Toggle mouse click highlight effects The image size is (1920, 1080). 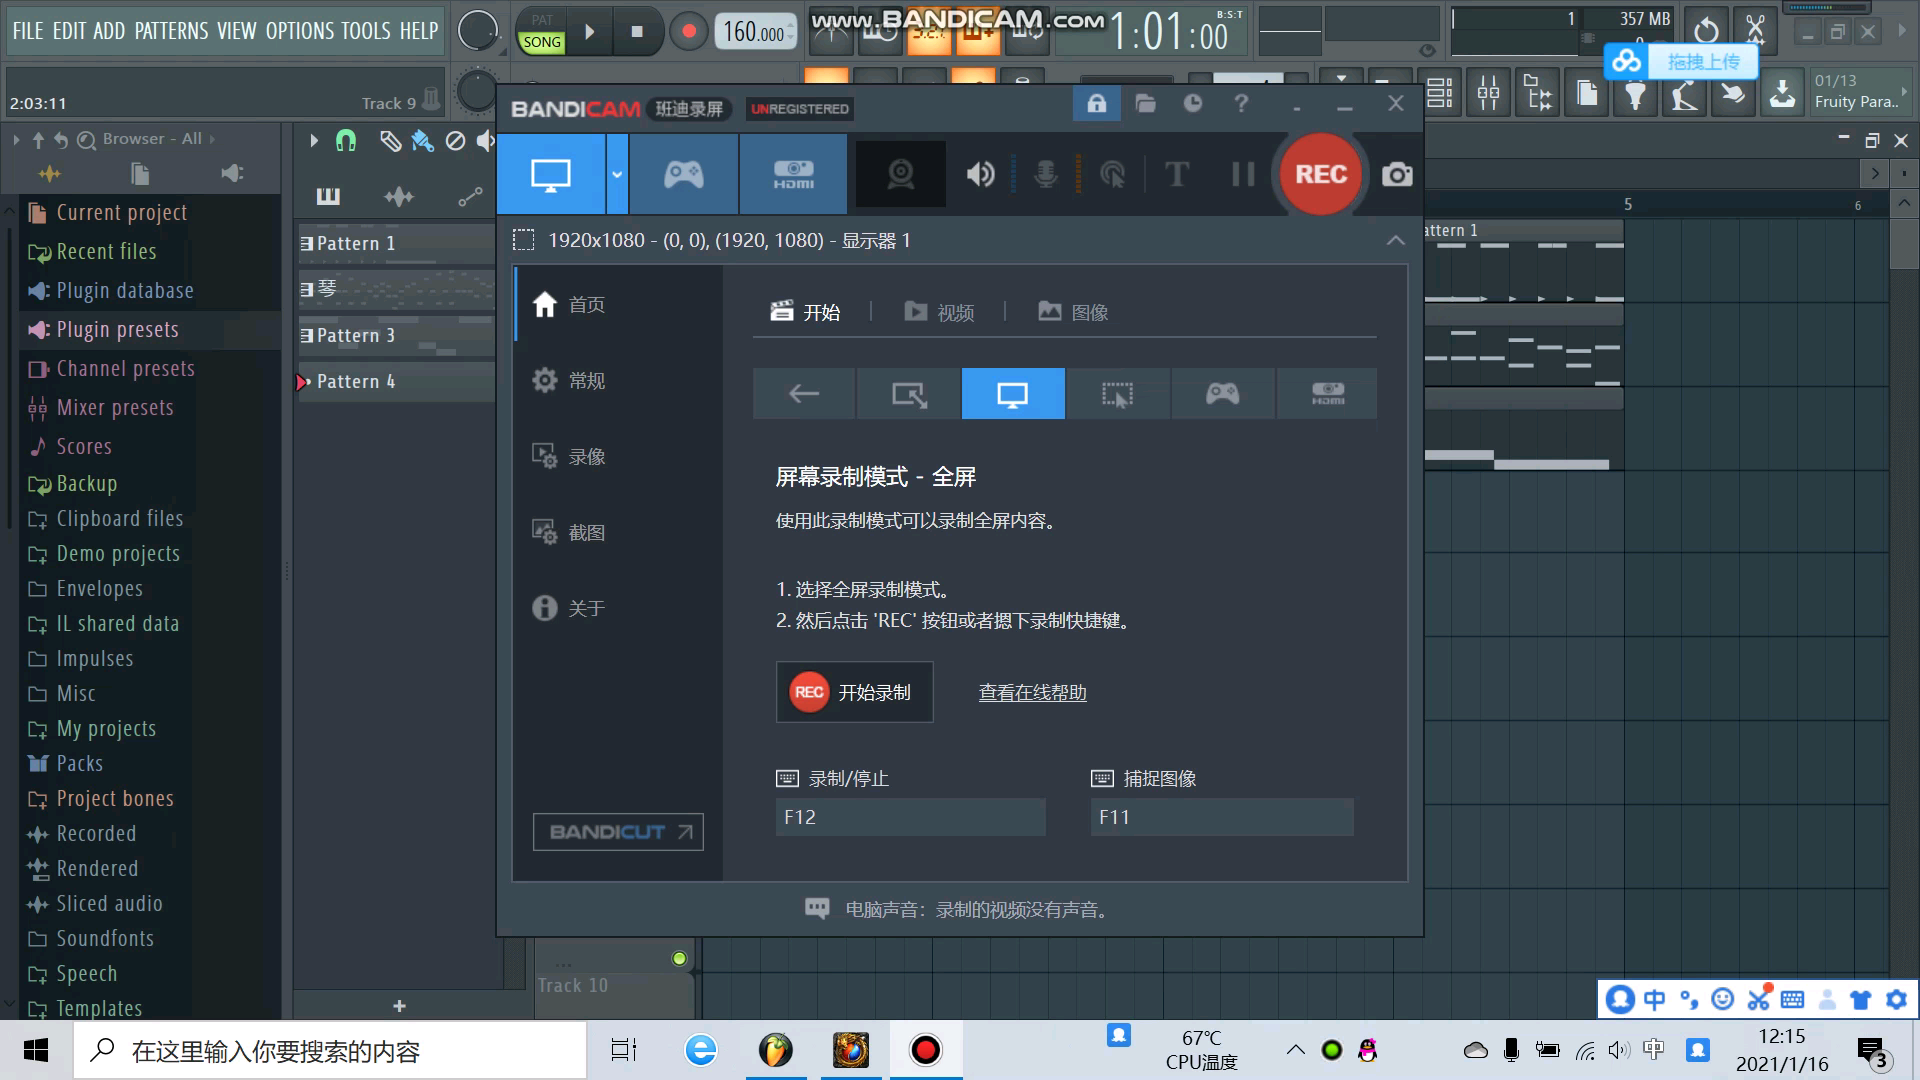[1113, 174]
